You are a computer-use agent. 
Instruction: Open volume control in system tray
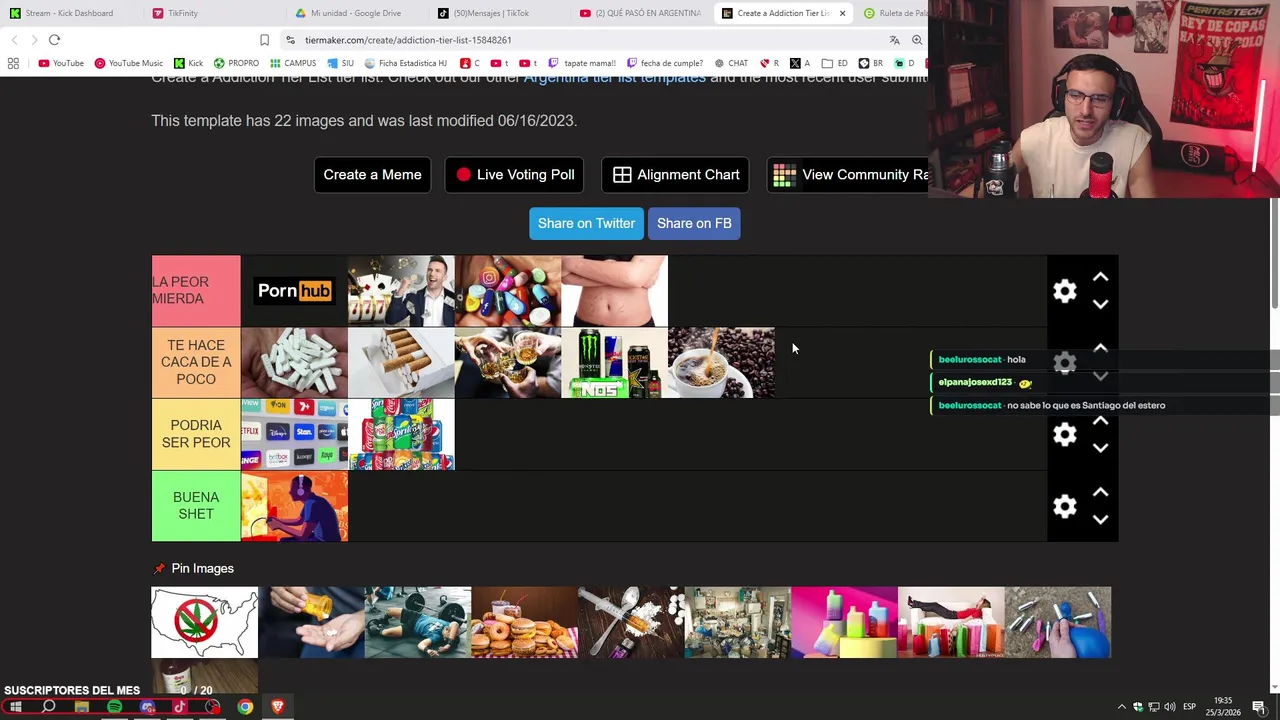(x=1169, y=707)
